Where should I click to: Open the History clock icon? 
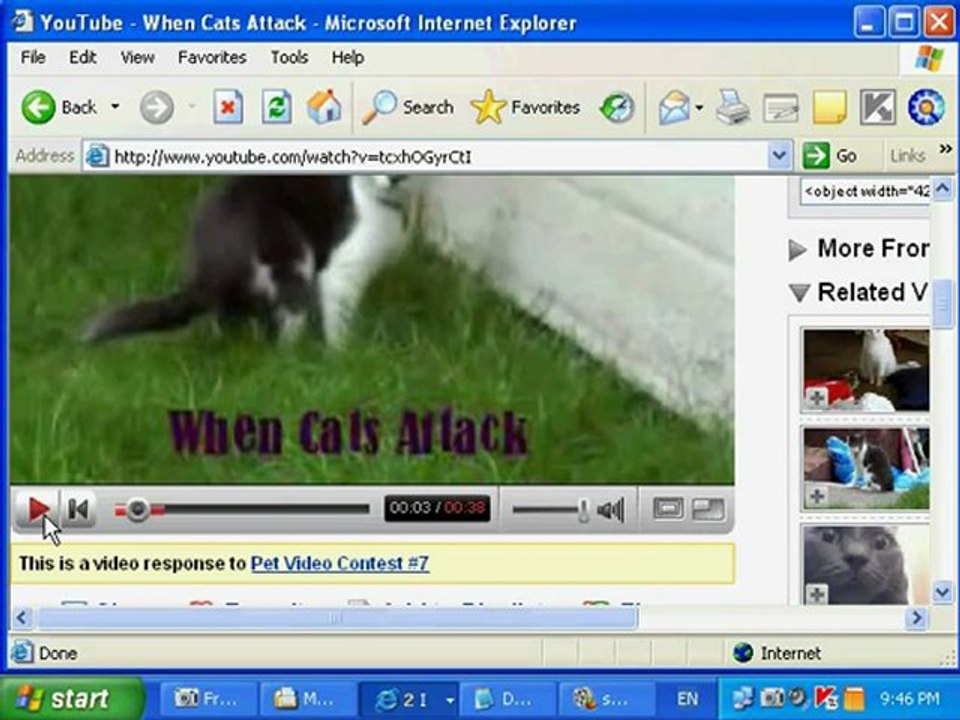click(x=617, y=108)
